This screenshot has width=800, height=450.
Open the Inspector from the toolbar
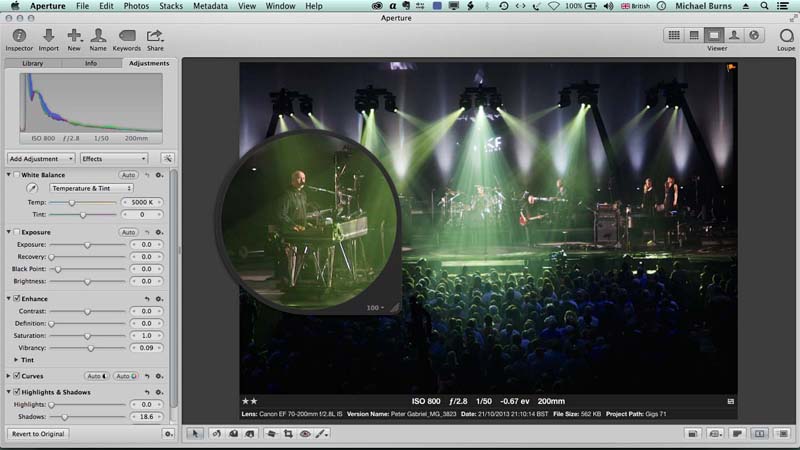(x=19, y=40)
